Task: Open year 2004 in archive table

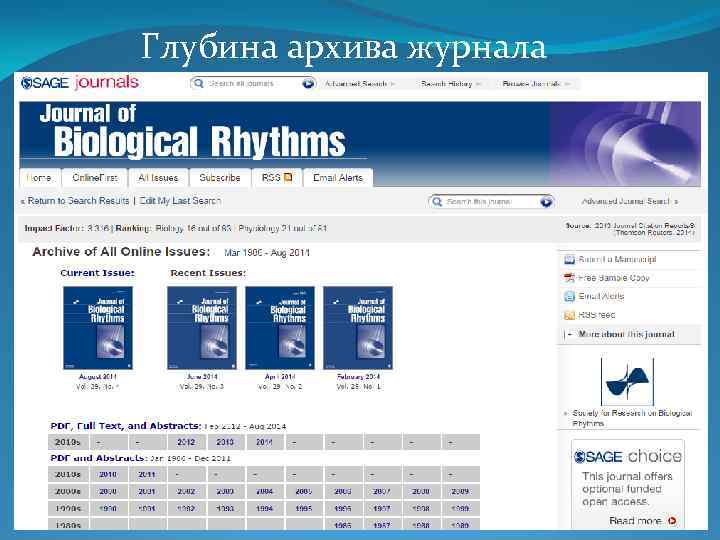Action: click(x=264, y=491)
